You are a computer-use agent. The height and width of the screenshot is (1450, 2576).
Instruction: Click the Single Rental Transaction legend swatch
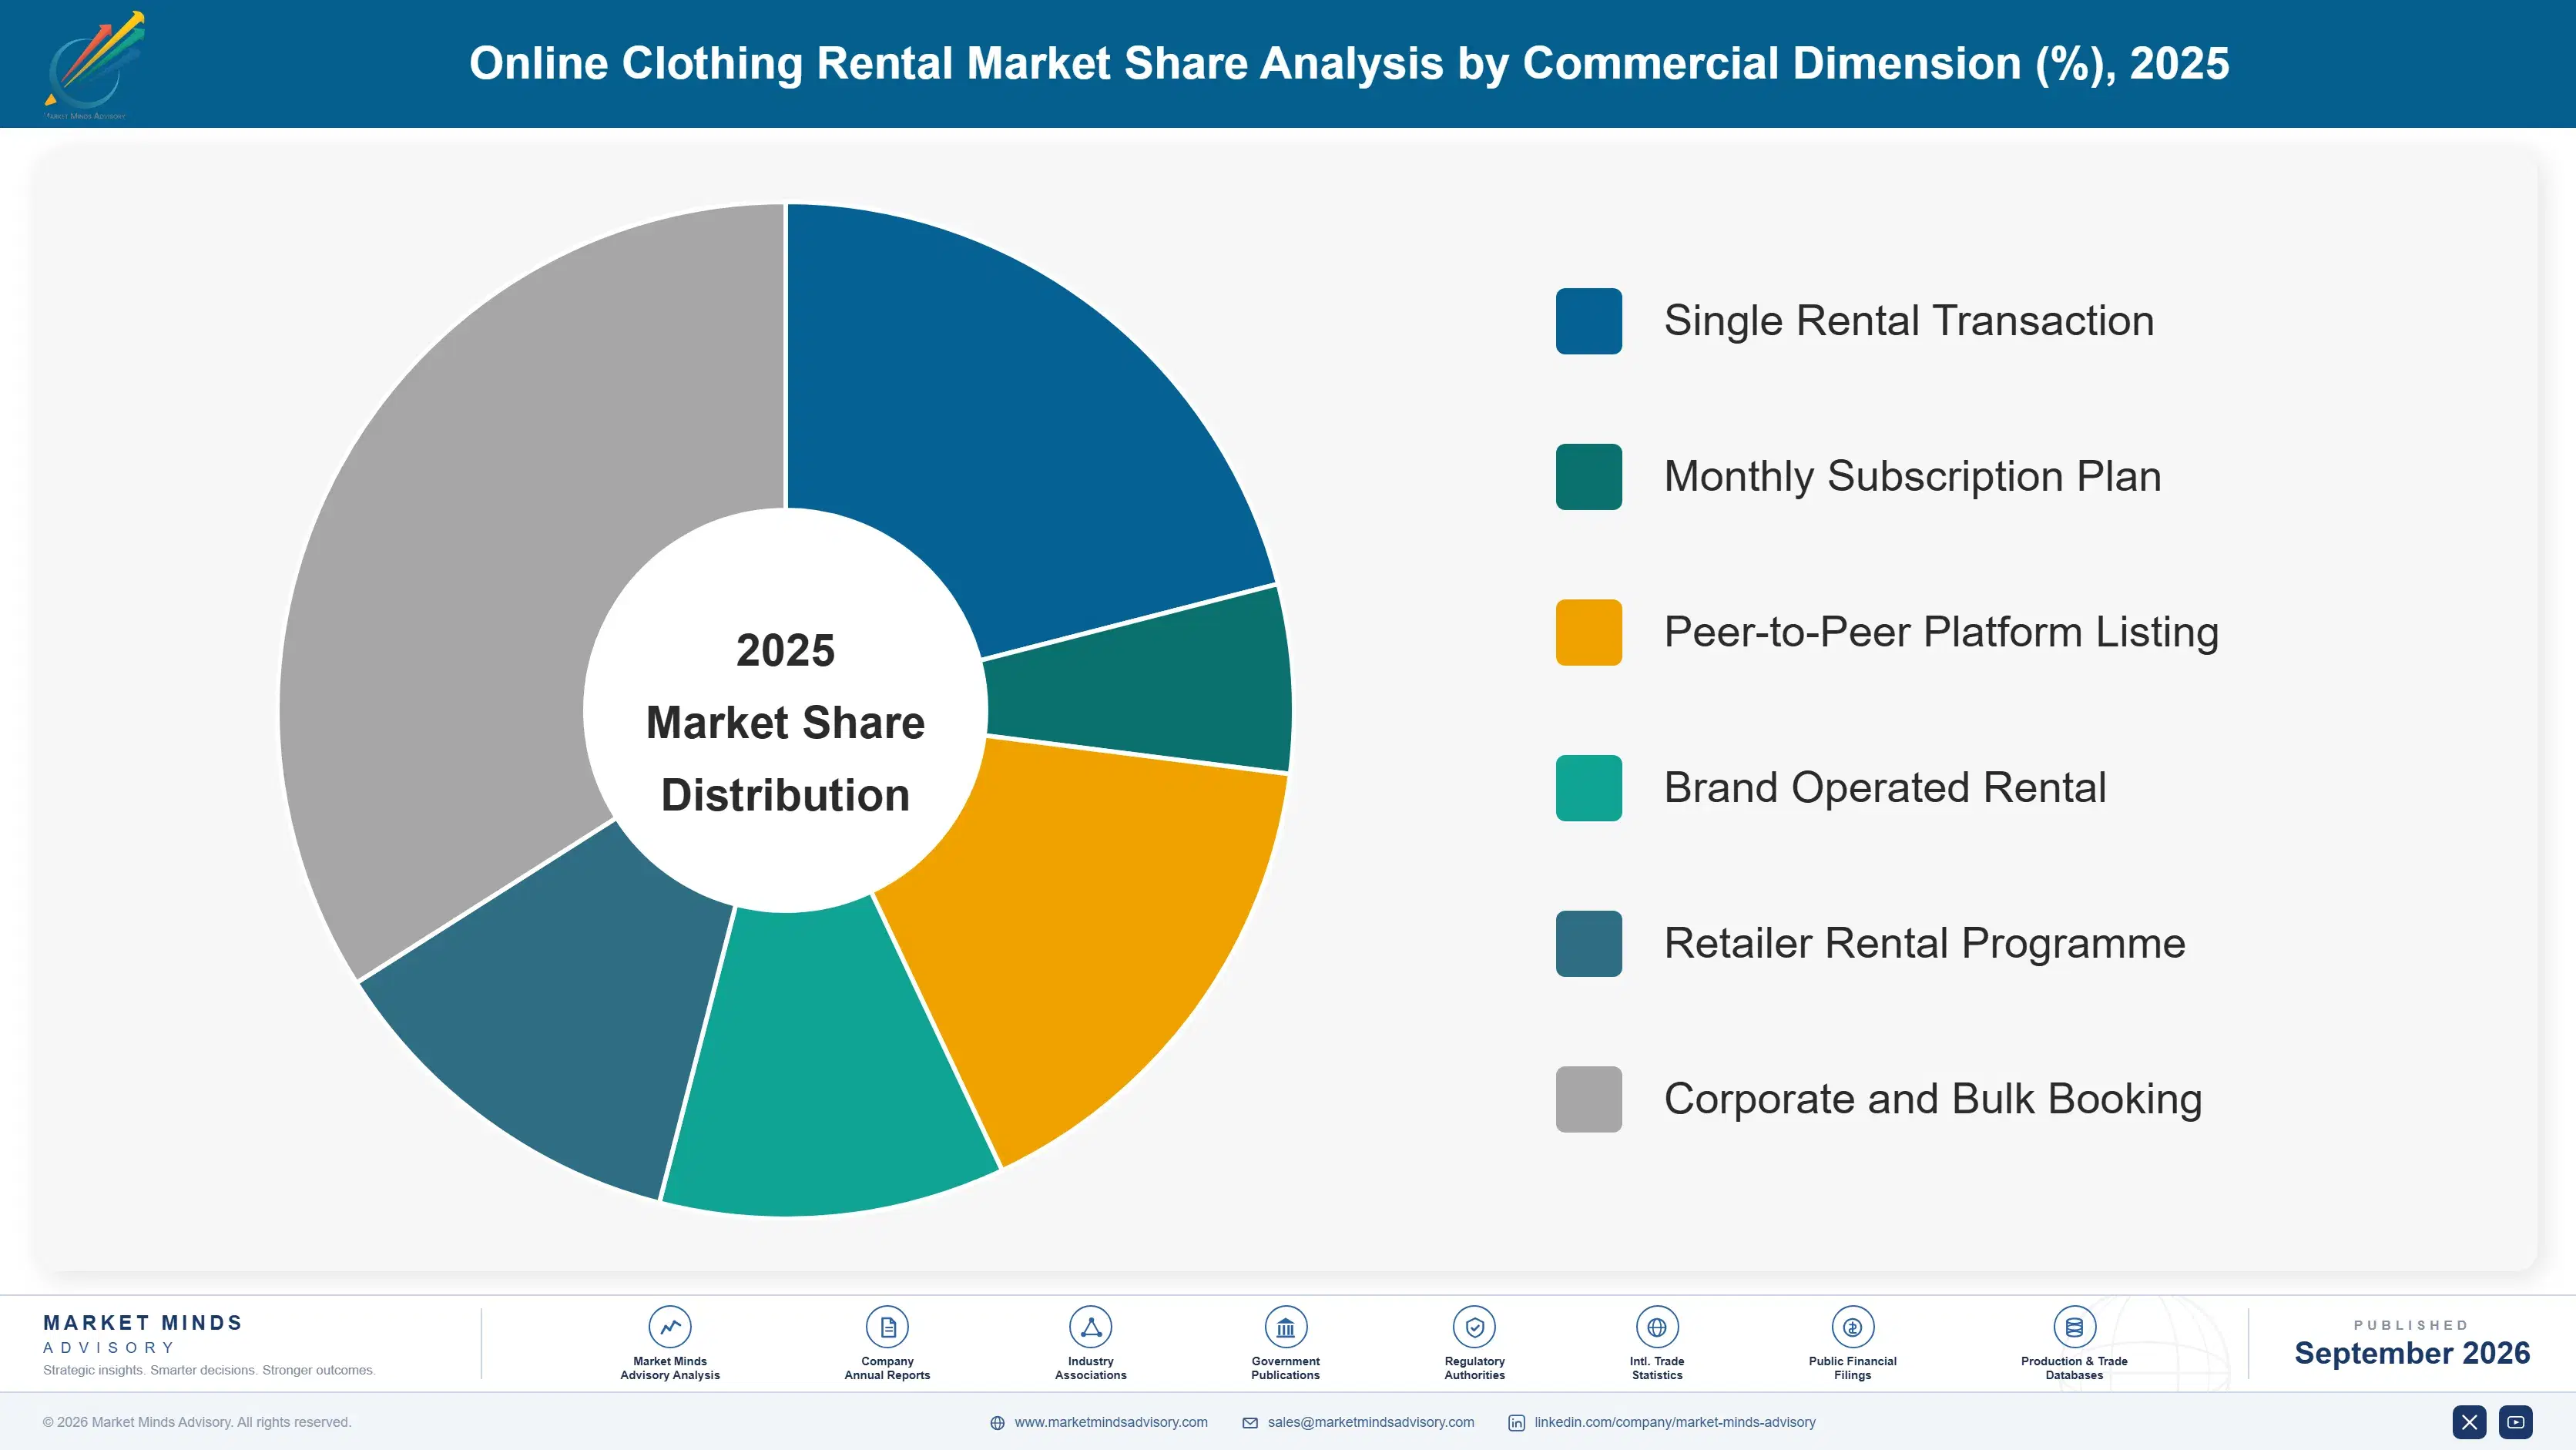point(1588,321)
